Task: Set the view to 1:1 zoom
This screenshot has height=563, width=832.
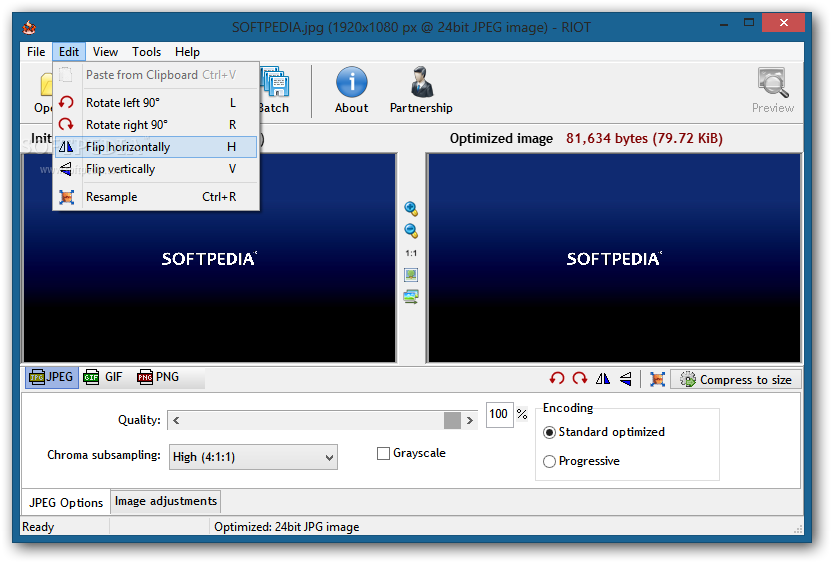Action: click(411, 253)
